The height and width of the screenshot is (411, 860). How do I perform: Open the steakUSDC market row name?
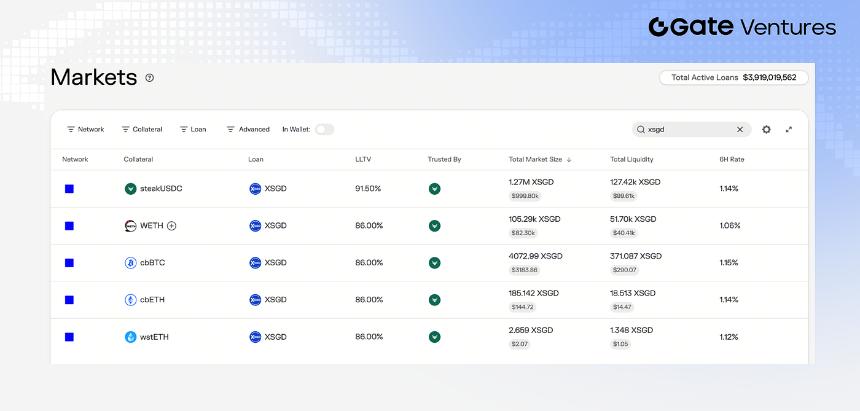[161, 189]
